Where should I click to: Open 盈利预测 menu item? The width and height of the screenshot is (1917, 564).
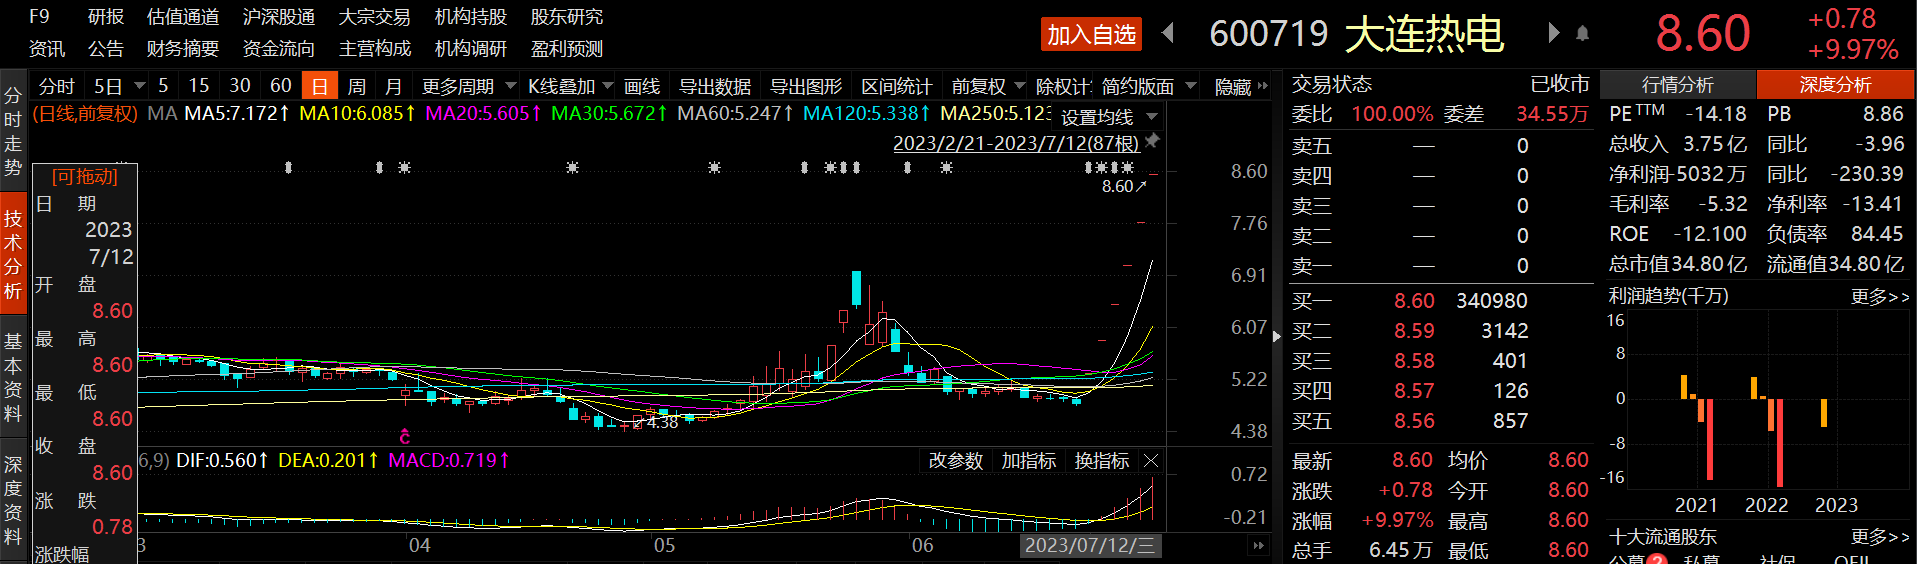(567, 49)
